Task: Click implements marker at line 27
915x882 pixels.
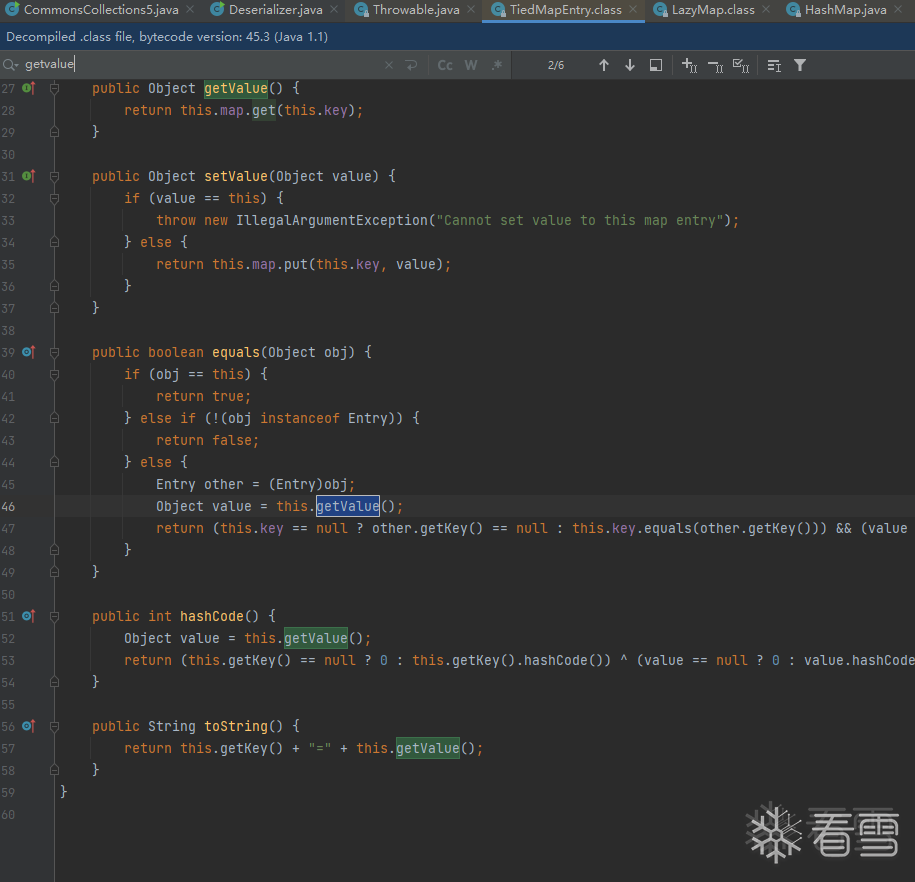Action: click(28, 88)
